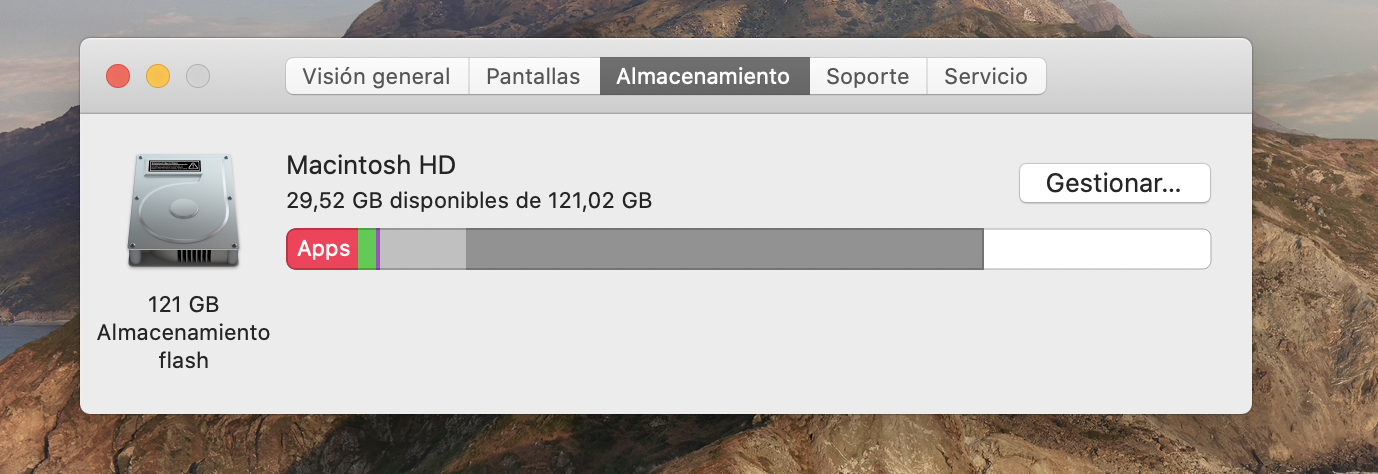This screenshot has width=1378, height=474.
Task: Go to the Soporte tab
Action: (x=867, y=76)
